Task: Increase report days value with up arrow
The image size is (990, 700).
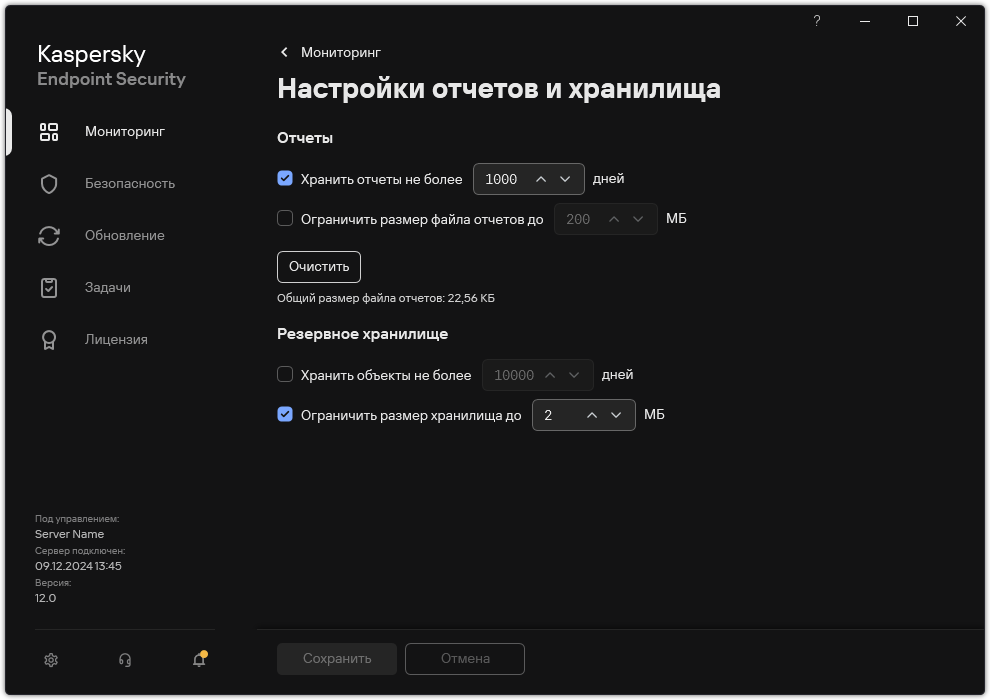Action: point(541,179)
